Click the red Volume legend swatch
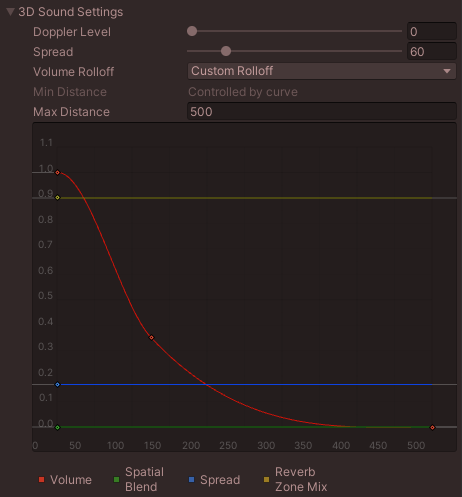Image resolution: width=462 pixels, height=497 pixels. tap(41, 480)
